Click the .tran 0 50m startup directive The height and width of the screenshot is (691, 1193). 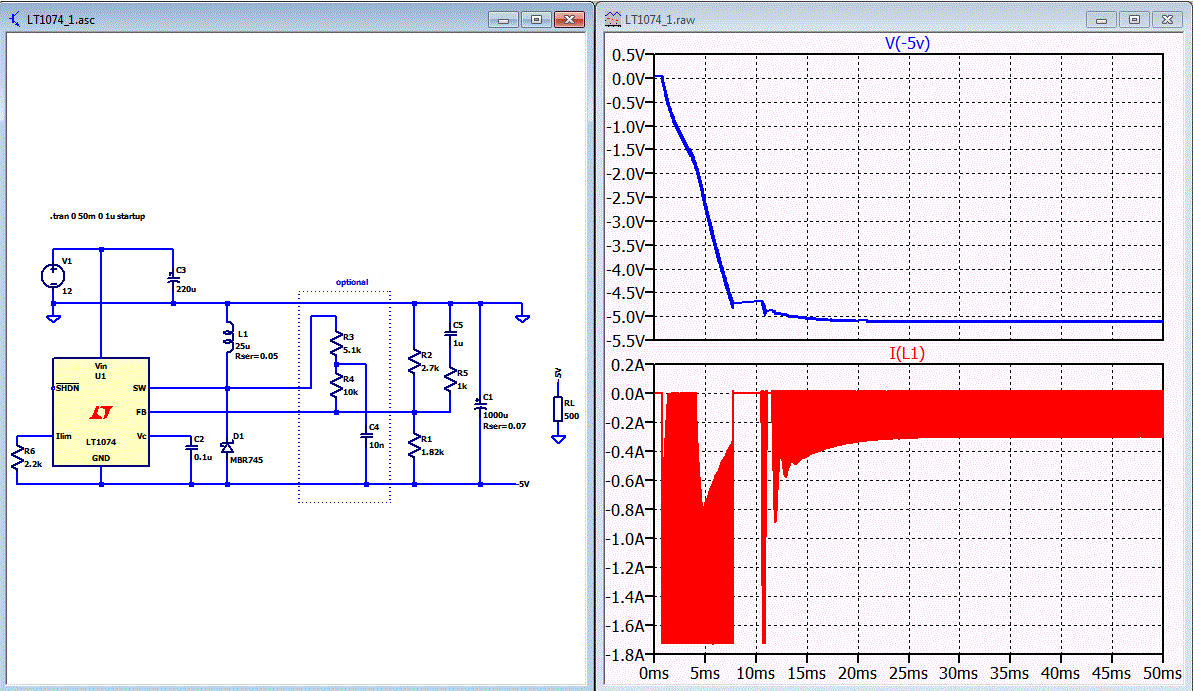97,216
